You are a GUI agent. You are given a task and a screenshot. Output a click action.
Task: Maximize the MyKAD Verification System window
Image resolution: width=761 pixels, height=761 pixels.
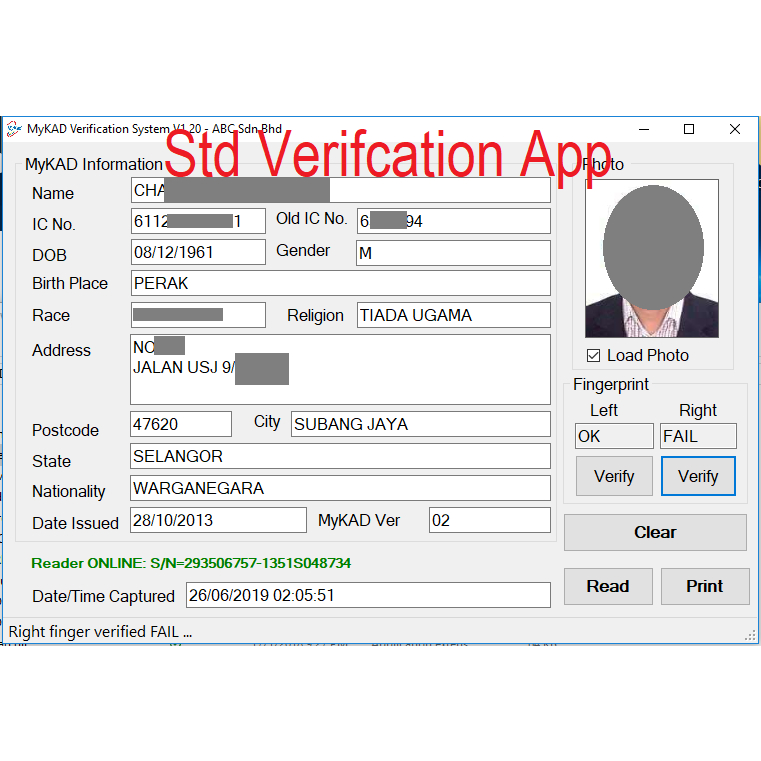pos(688,129)
